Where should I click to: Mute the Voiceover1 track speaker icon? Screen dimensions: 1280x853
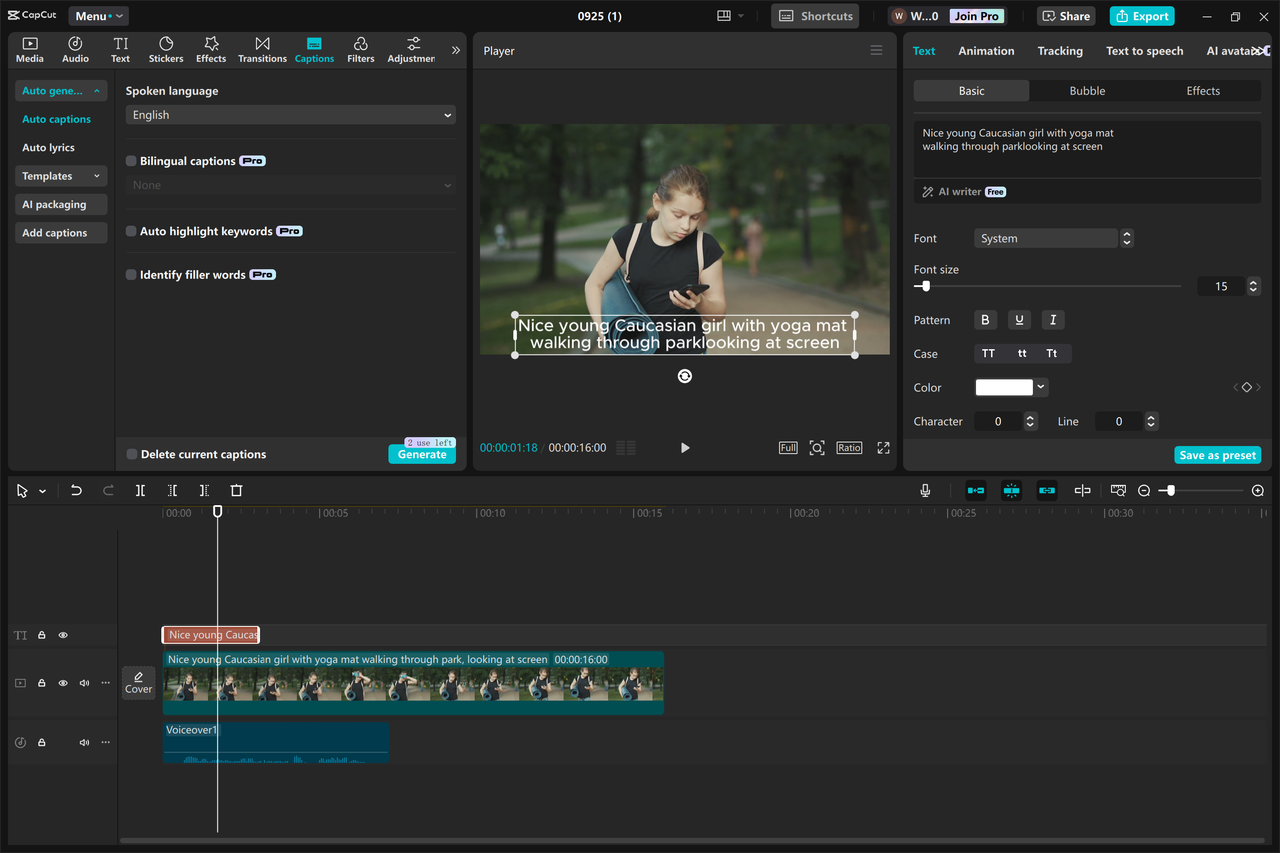[x=84, y=742]
